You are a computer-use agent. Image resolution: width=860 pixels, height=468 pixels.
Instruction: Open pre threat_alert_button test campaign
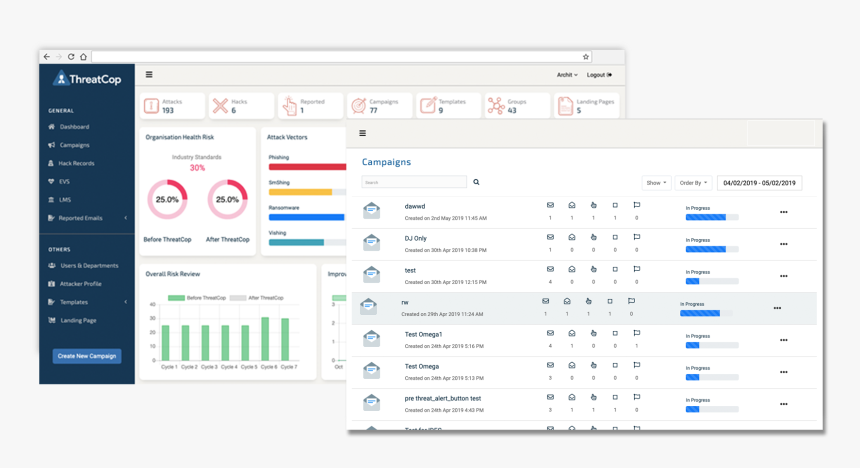(x=584, y=404)
